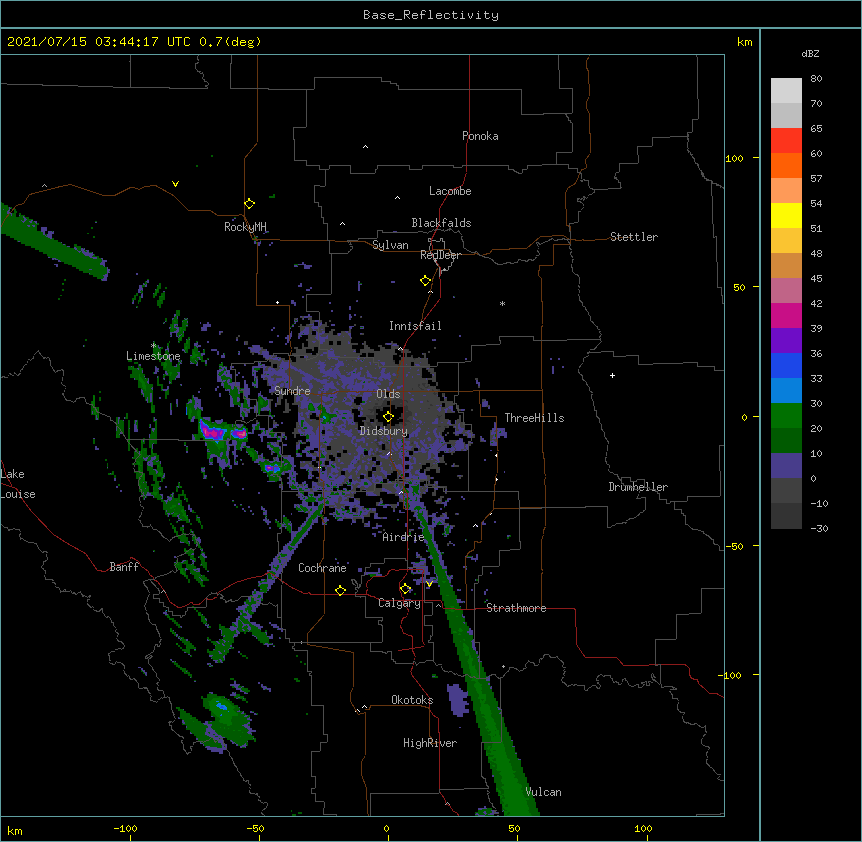Click the magenta high-reflectivity storm cell west of Sundre
The width and height of the screenshot is (862, 842).
click(x=212, y=431)
